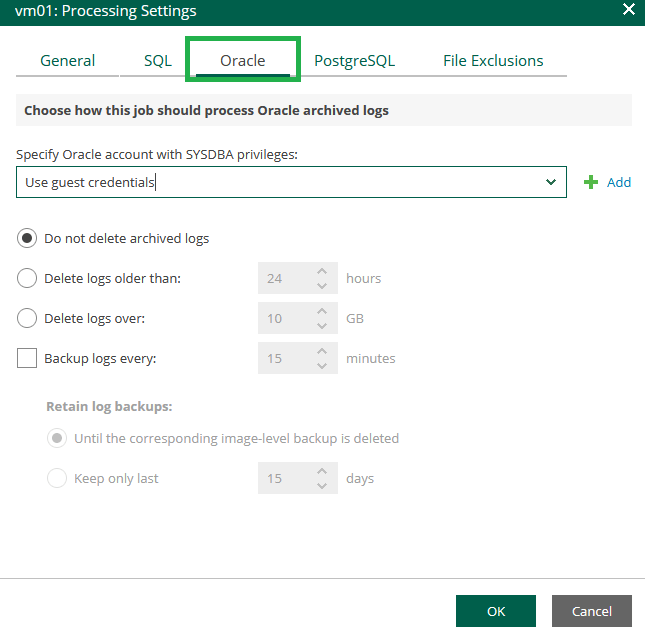Select Delete logs older than option
The width and height of the screenshot is (645, 642).
click(x=27, y=278)
